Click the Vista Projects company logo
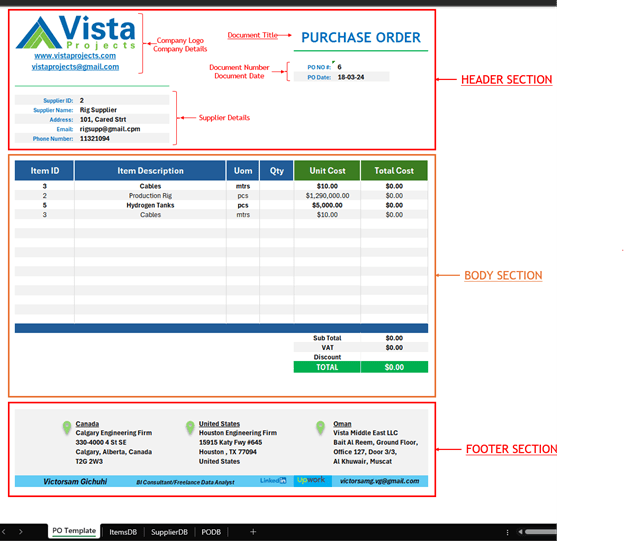This screenshot has height=541, width=624. point(75,32)
